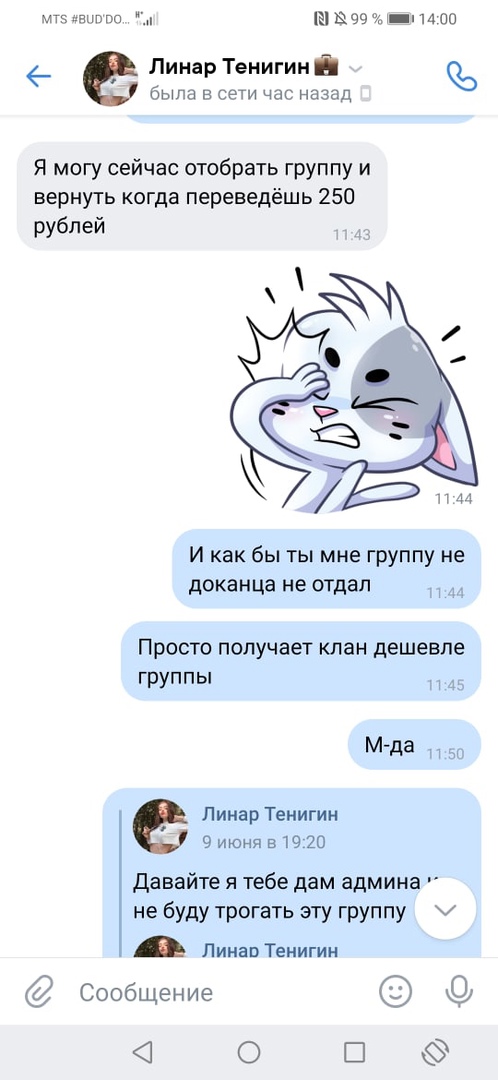
Task: Start a voice call with the phone icon
Action: pyautogui.click(x=461, y=76)
